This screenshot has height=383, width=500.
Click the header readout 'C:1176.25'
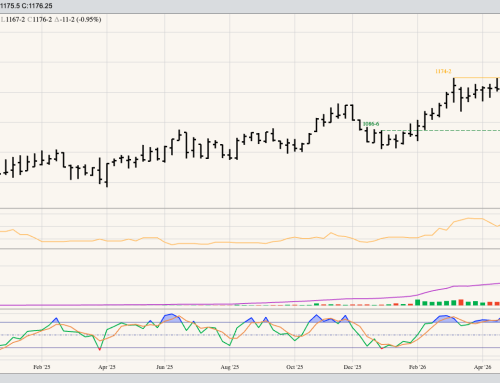pos(37,6)
